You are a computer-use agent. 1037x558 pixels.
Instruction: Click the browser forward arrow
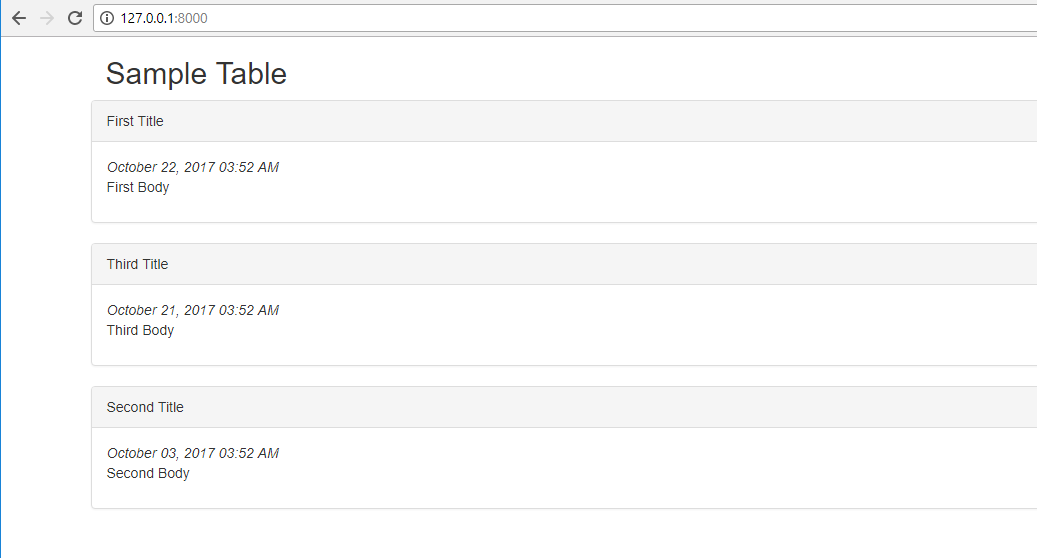[46, 18]
